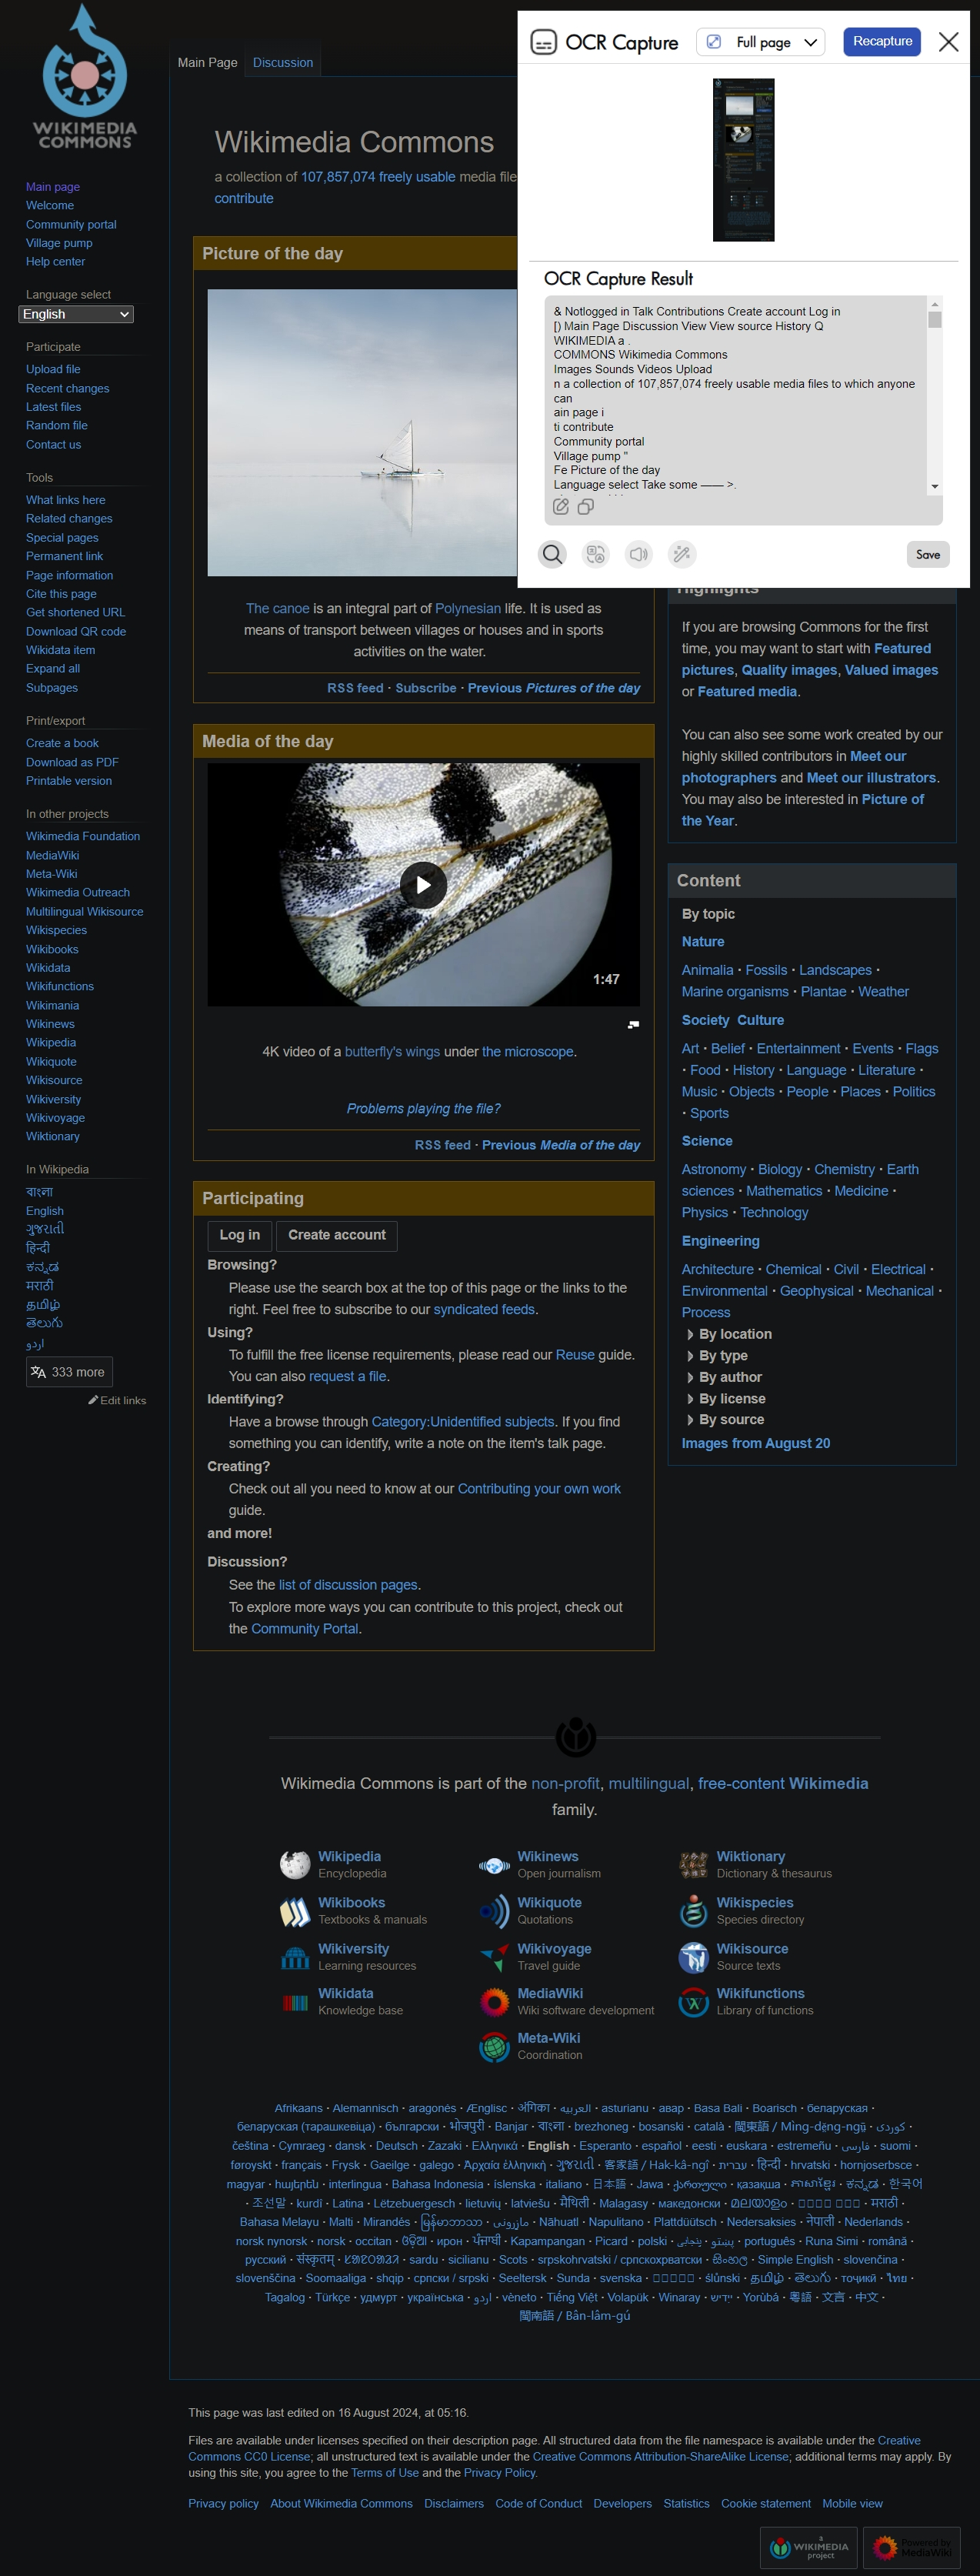Click the Wikidata barcode icon
Screen dimensions: 980x2576
pyautogui.click(x=295, y=2002)
